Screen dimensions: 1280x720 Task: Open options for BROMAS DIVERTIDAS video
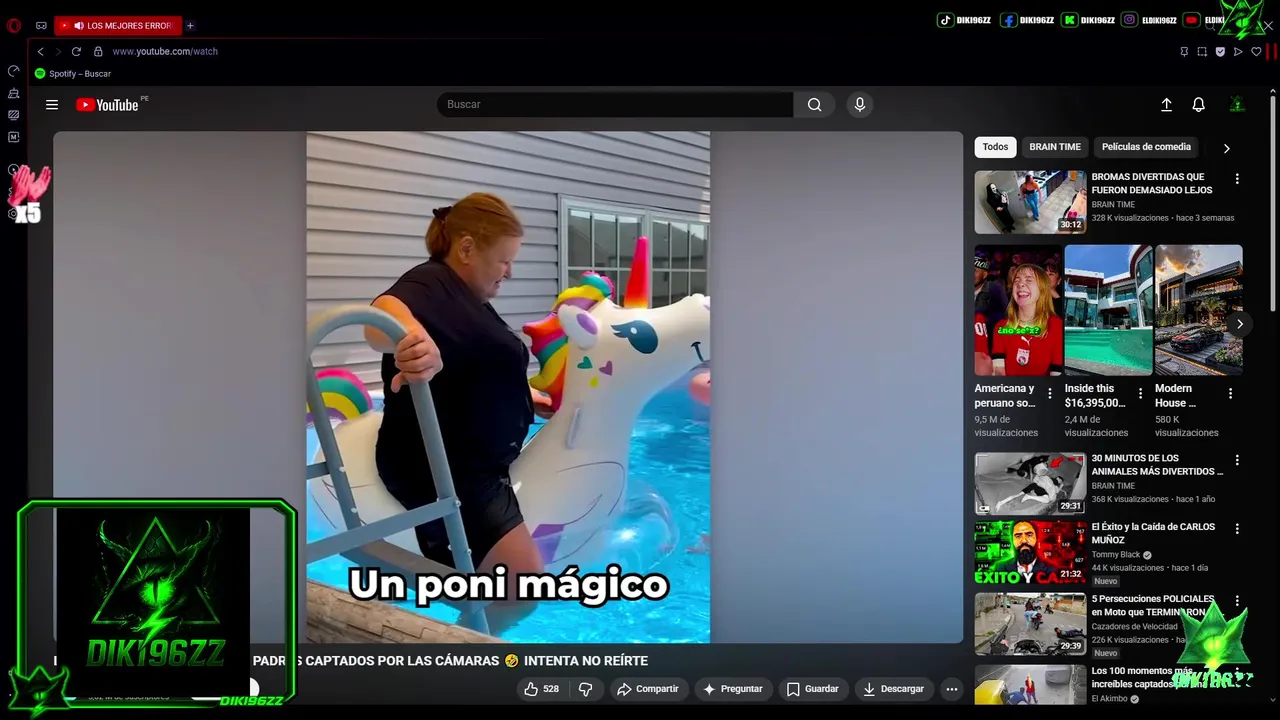pos(1237,179)
